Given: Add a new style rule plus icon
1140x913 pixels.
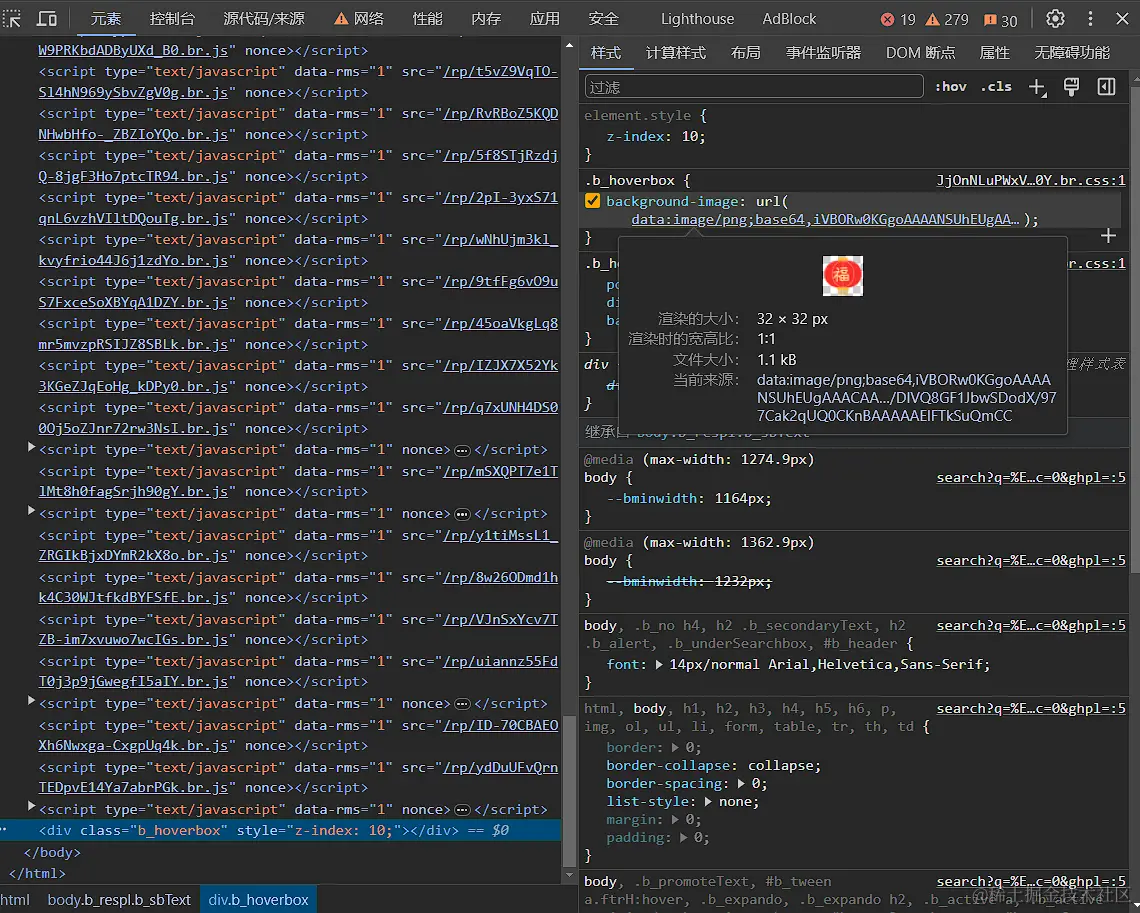Looking at the screenshot, I should (1037, 87).
